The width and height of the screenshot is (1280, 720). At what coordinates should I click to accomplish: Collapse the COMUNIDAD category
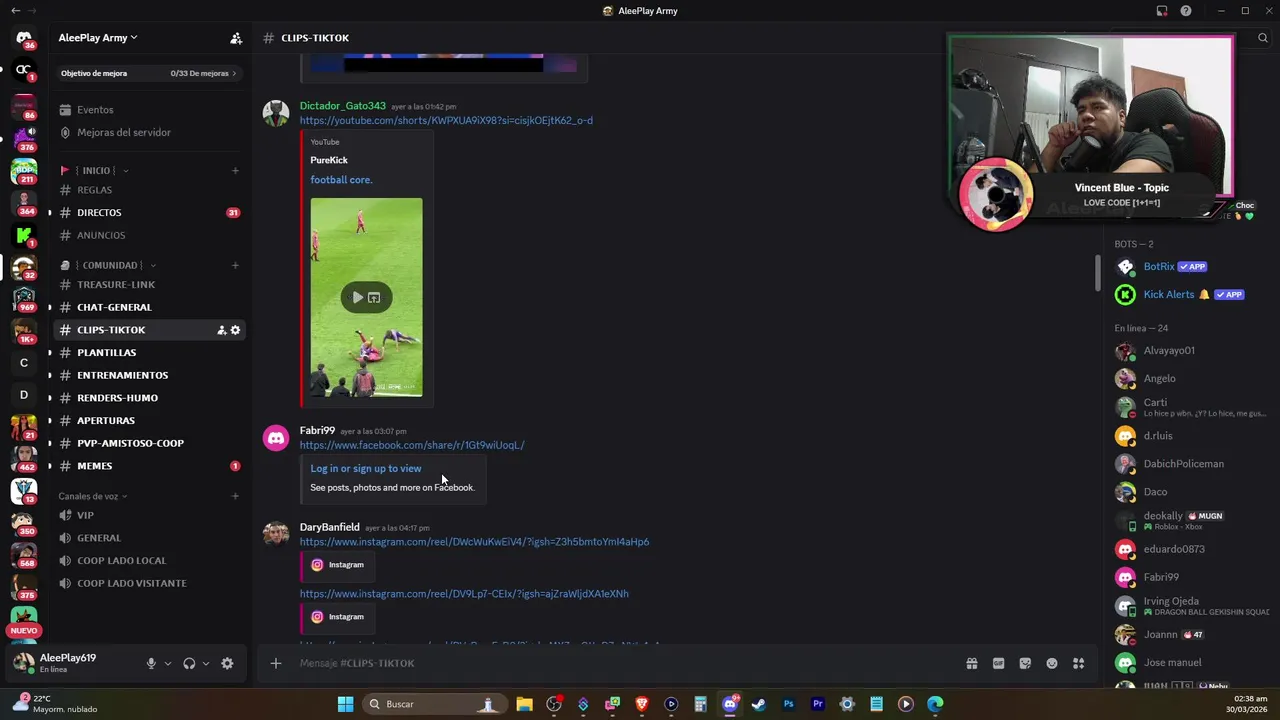[x=108, y=265]
